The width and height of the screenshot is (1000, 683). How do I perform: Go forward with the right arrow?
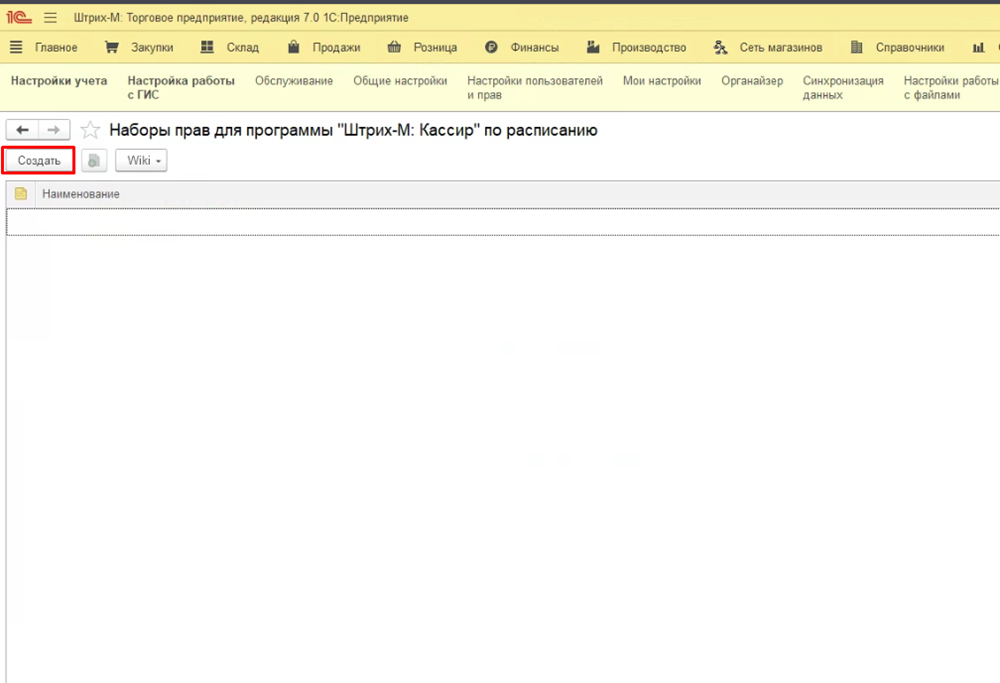54,130
